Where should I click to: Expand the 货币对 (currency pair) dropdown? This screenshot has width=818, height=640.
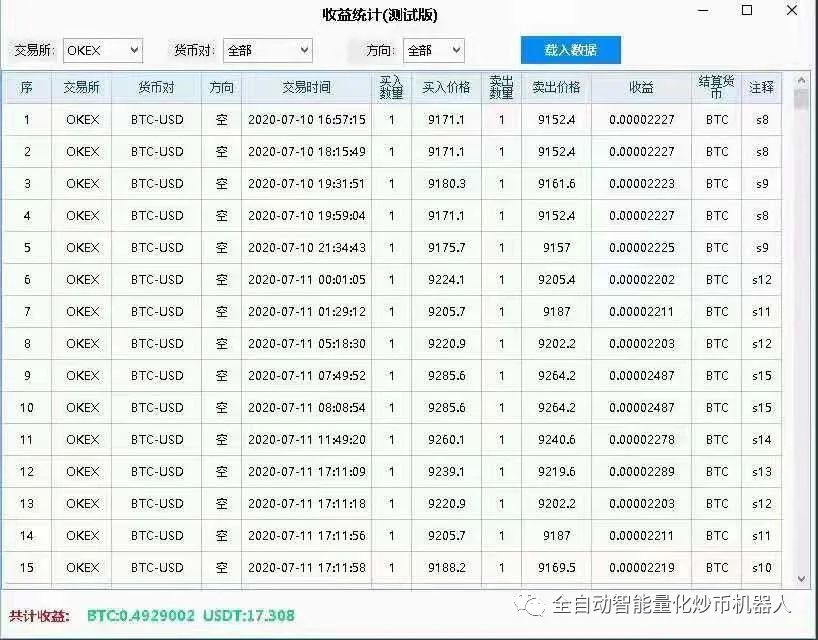coord(267,50)
